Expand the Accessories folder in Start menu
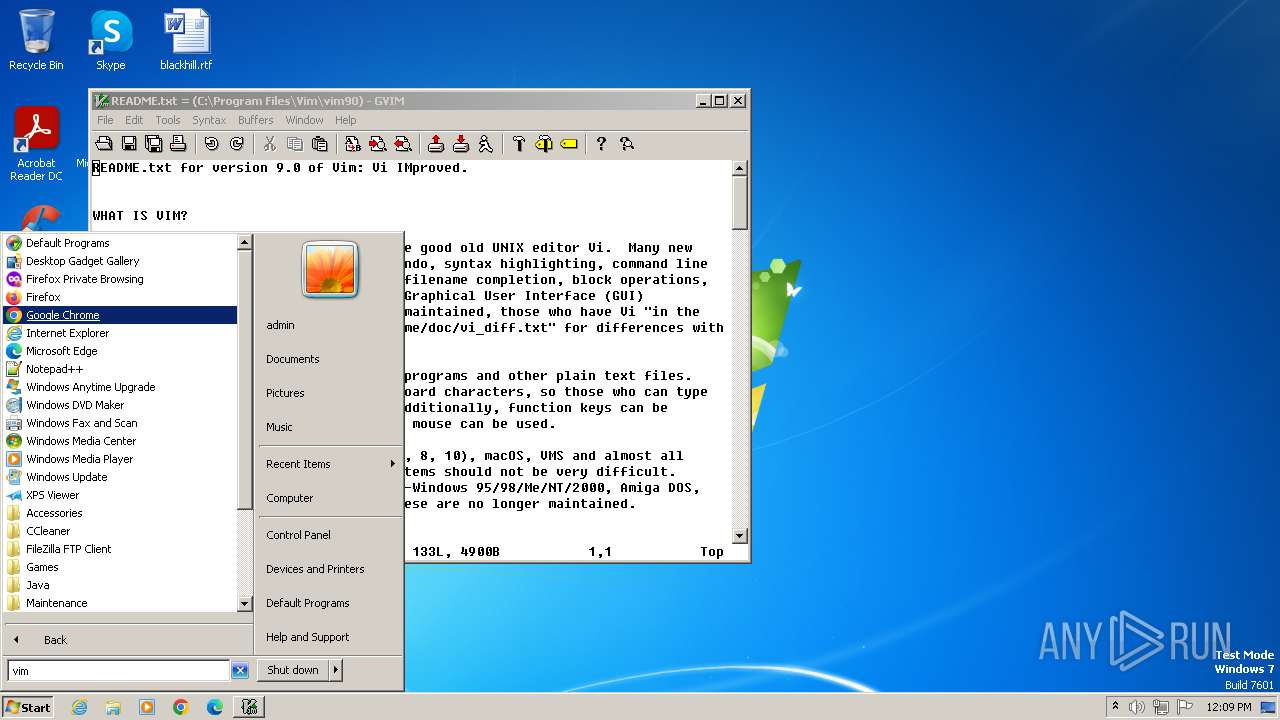The width and height of the screenshot is (1280, 720). tap(120, 513)
